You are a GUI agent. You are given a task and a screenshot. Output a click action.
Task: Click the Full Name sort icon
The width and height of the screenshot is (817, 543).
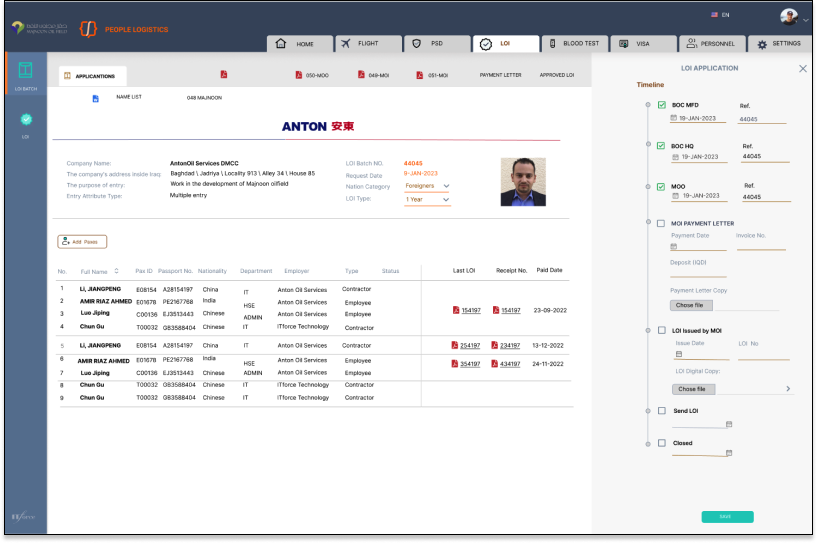click(x=115, y=270)
